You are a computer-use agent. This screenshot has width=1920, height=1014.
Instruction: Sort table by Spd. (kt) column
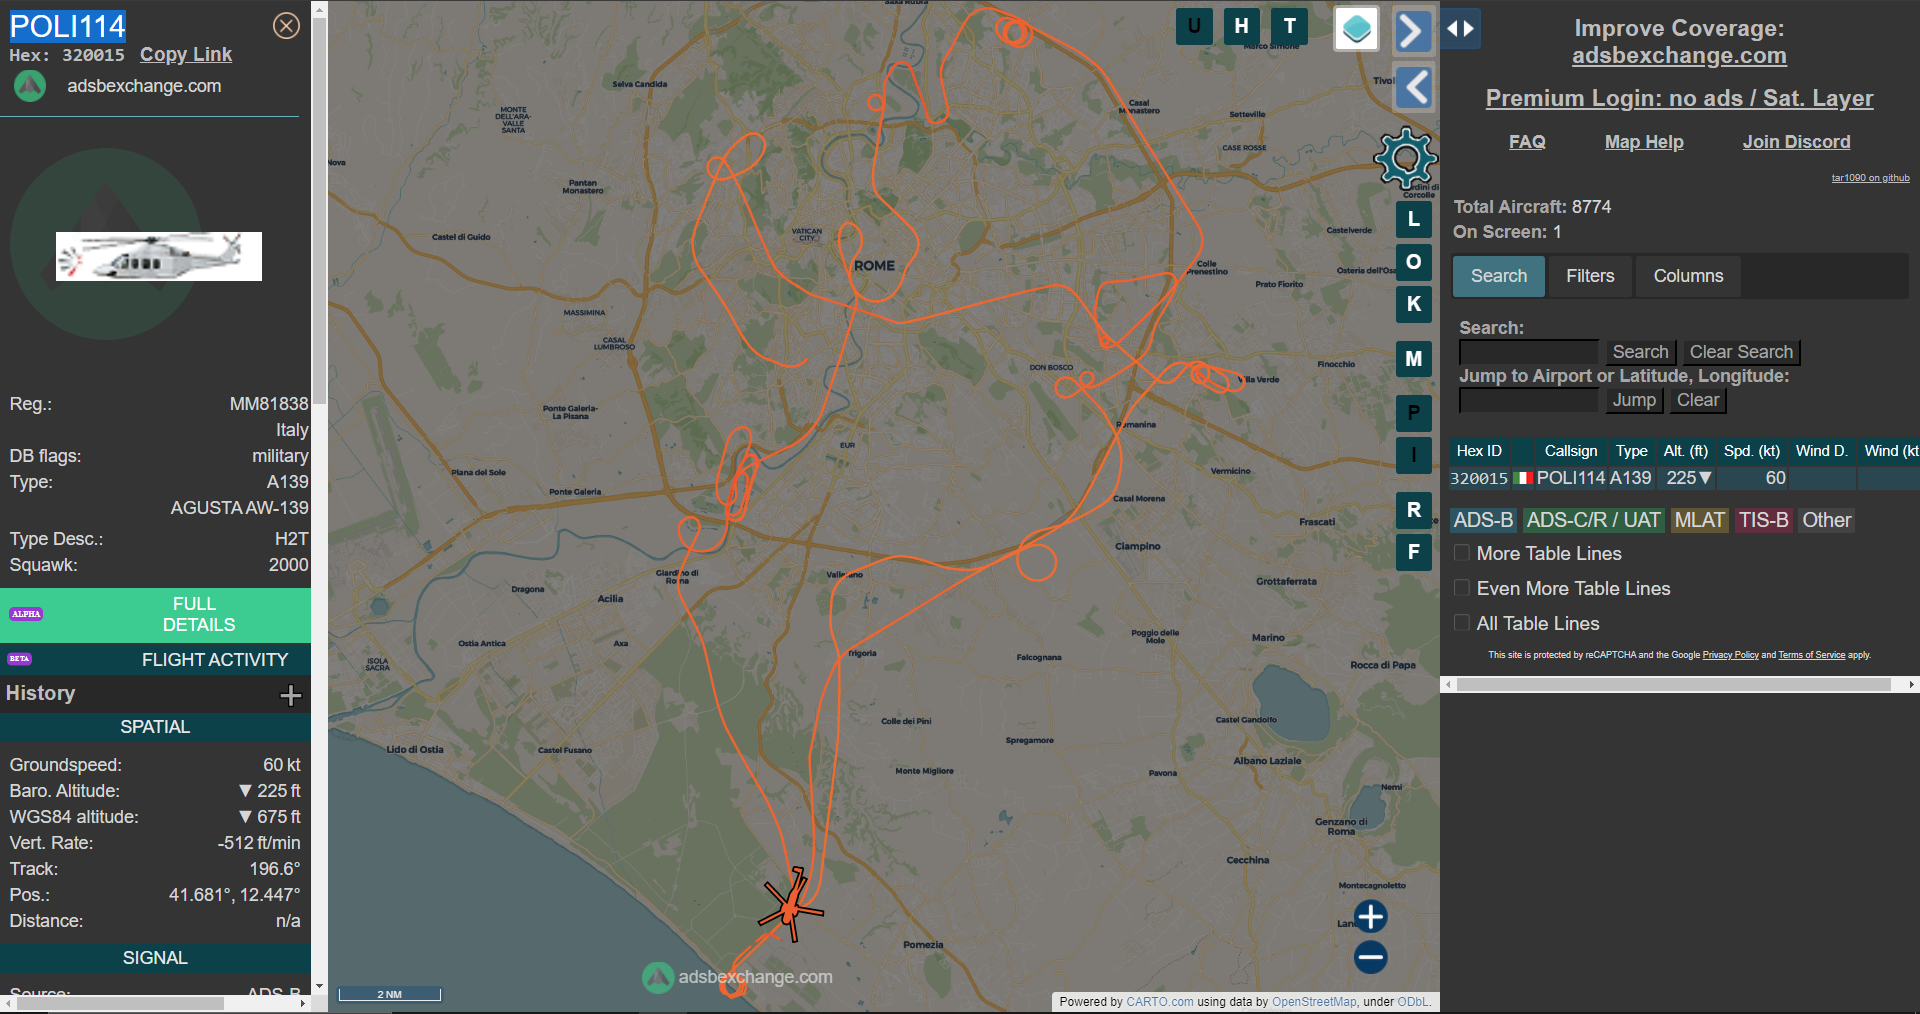(1751, 451)
